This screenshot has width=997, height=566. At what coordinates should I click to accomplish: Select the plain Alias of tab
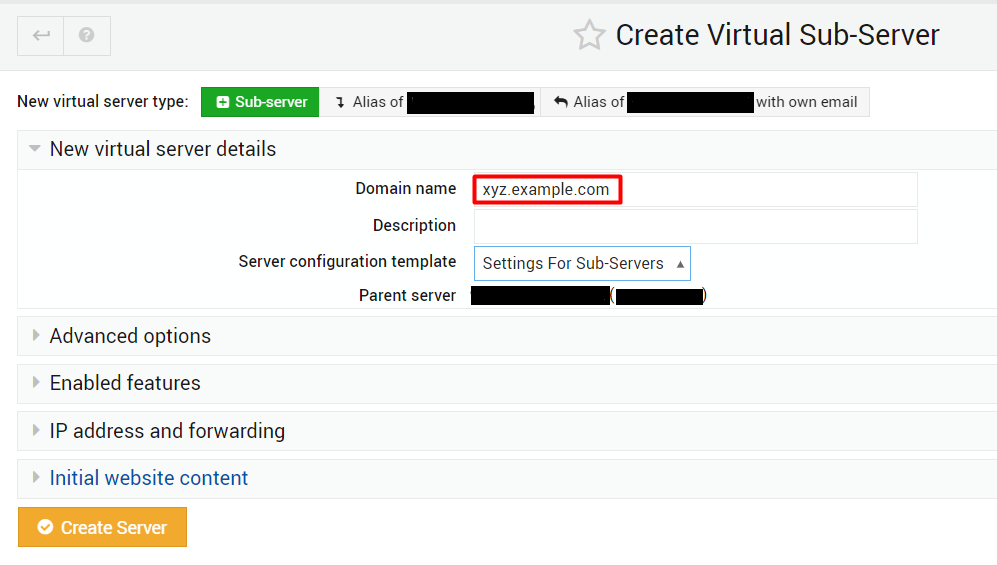pyautogui.click(x=430, y=102)
